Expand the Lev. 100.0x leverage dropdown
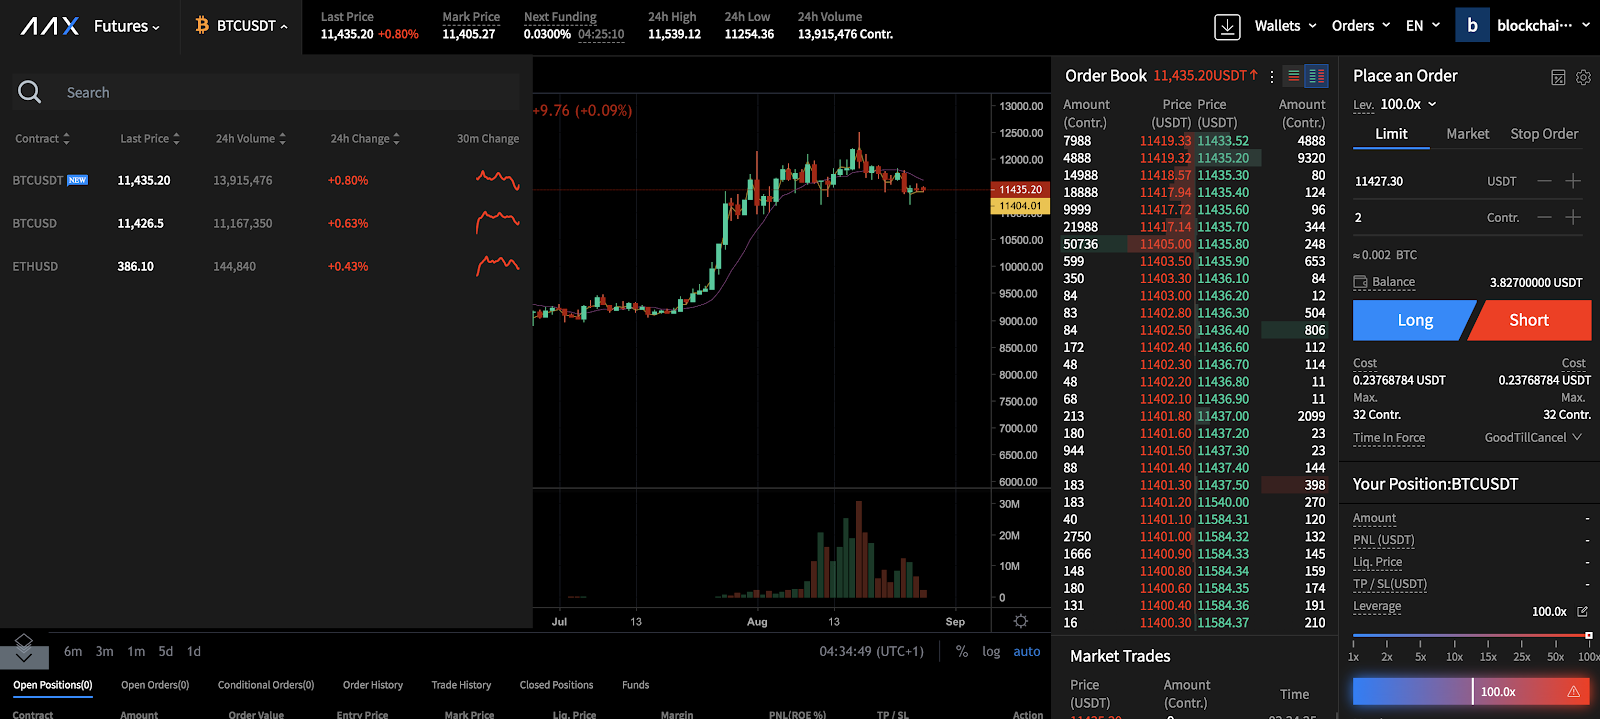Viewport: 1600px width, 719px height. coord(1408,104)
